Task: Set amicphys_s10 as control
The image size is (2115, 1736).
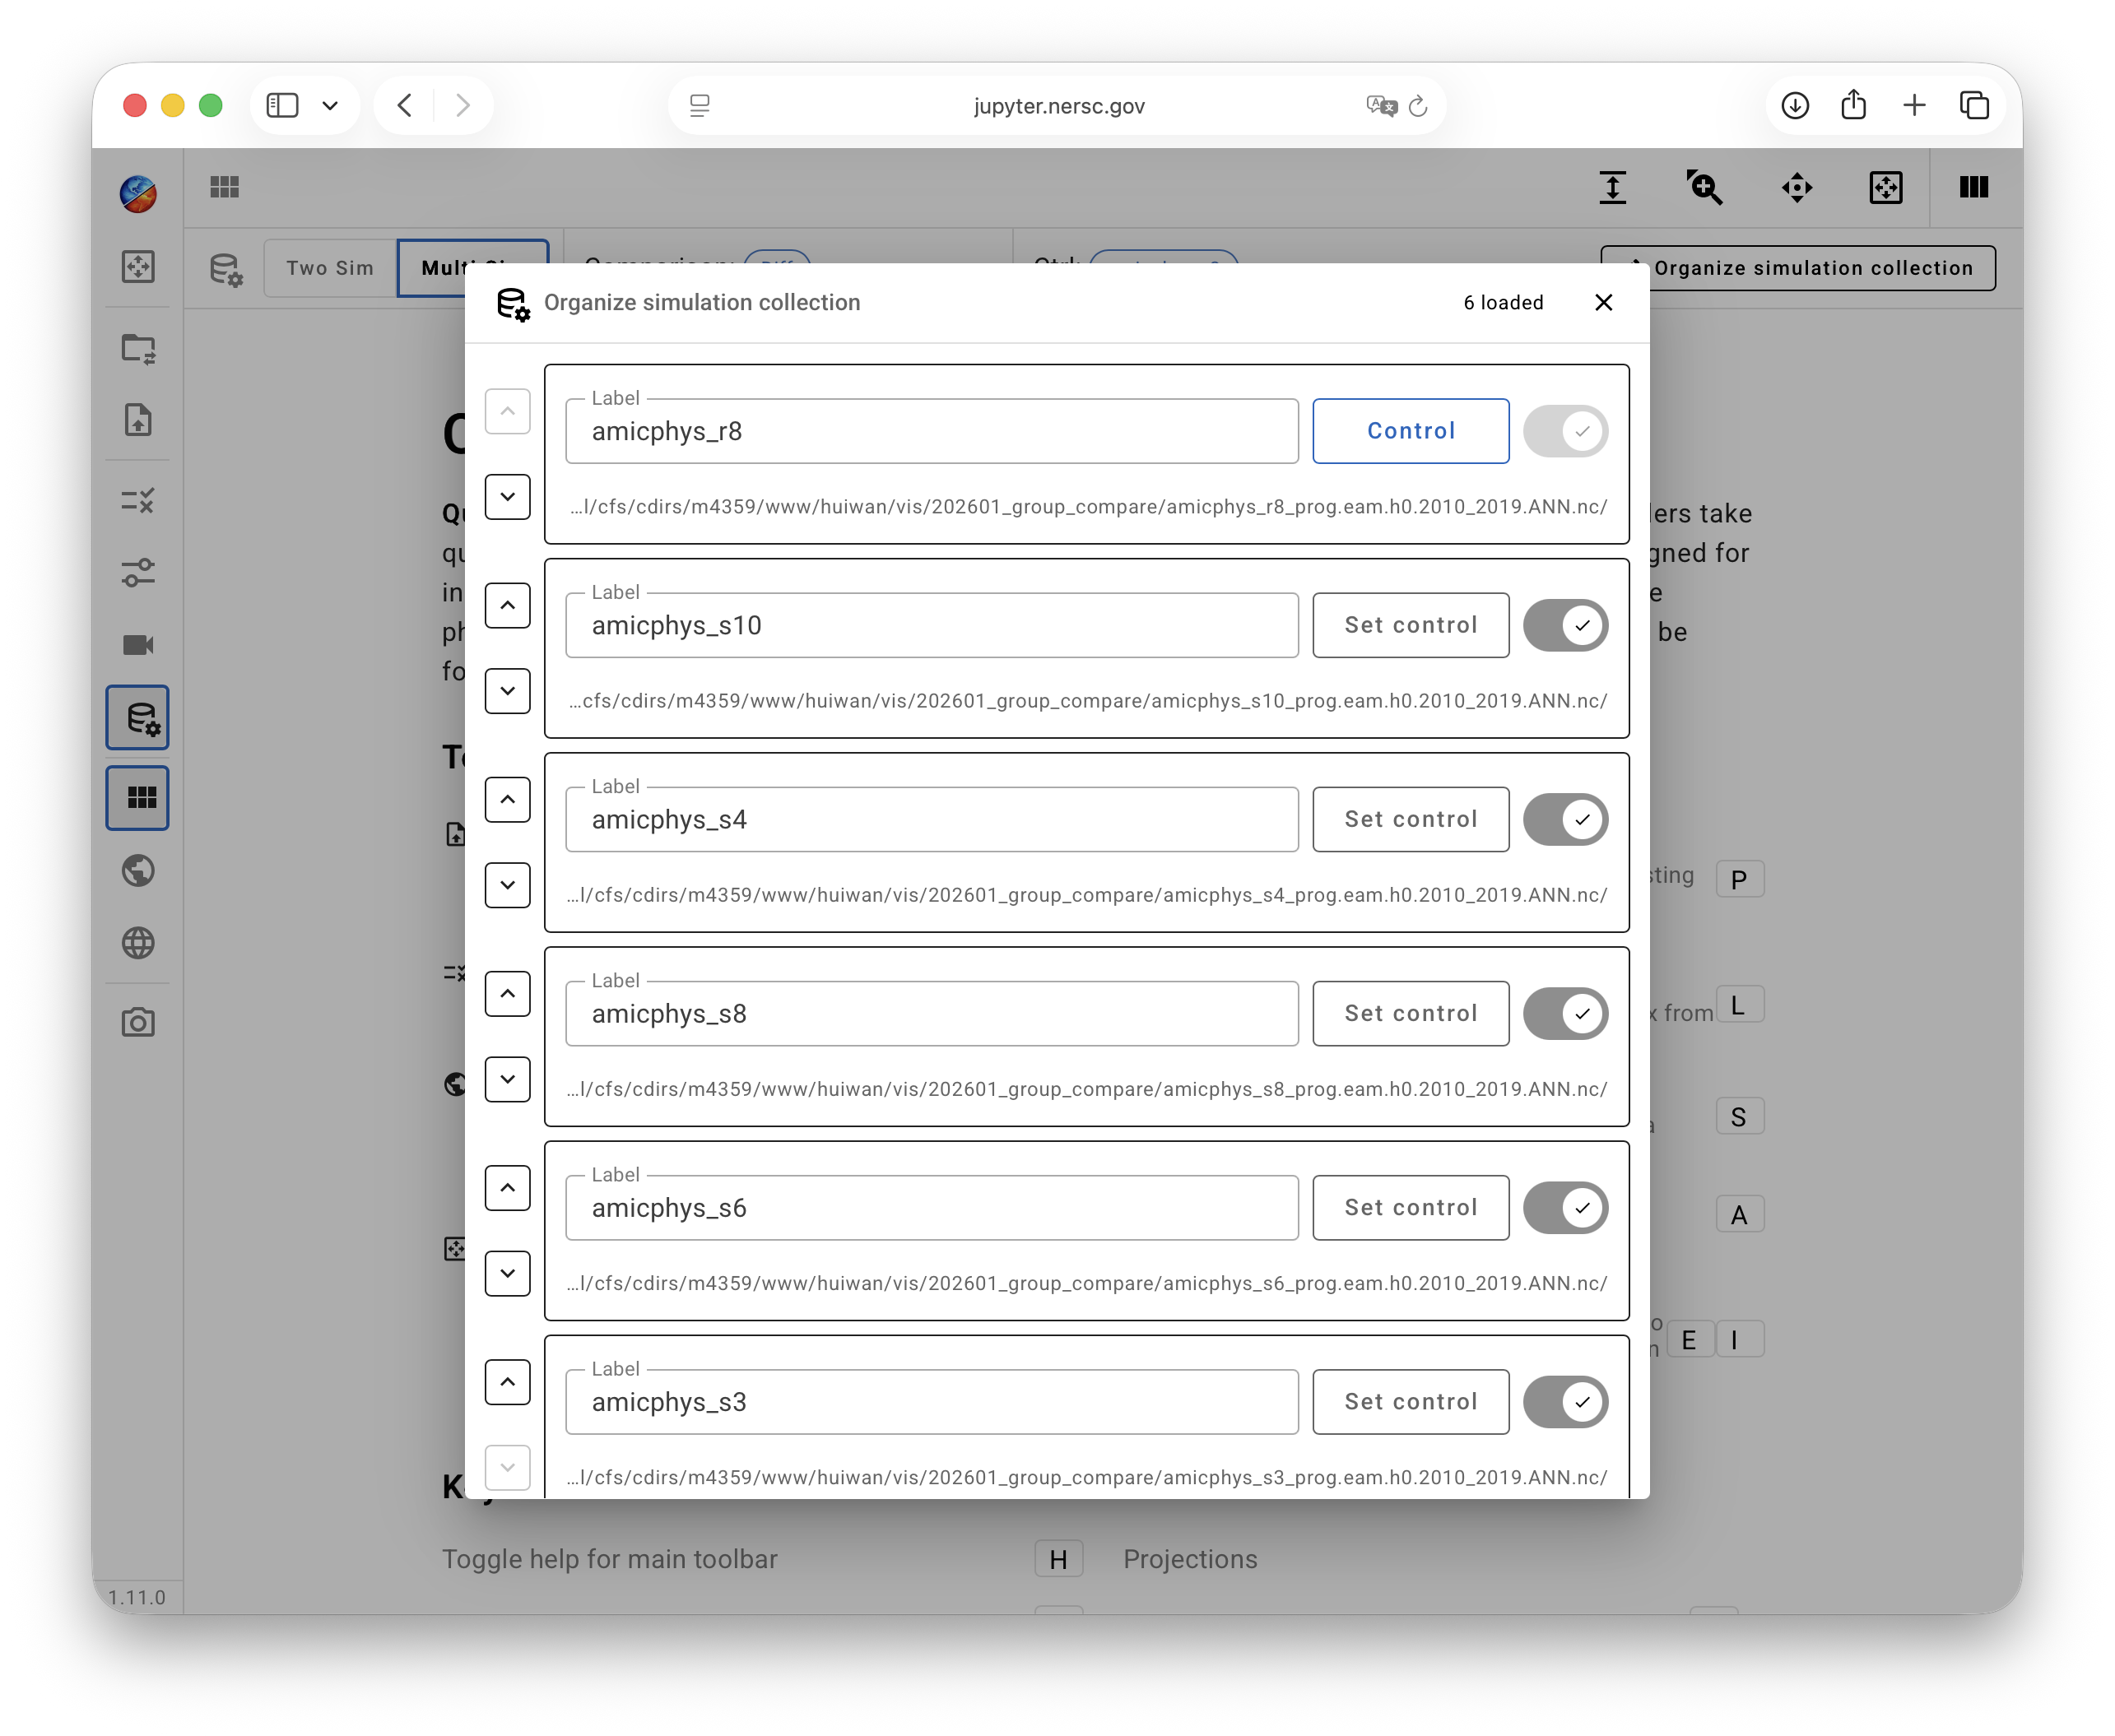Action: coord(1410,625)
